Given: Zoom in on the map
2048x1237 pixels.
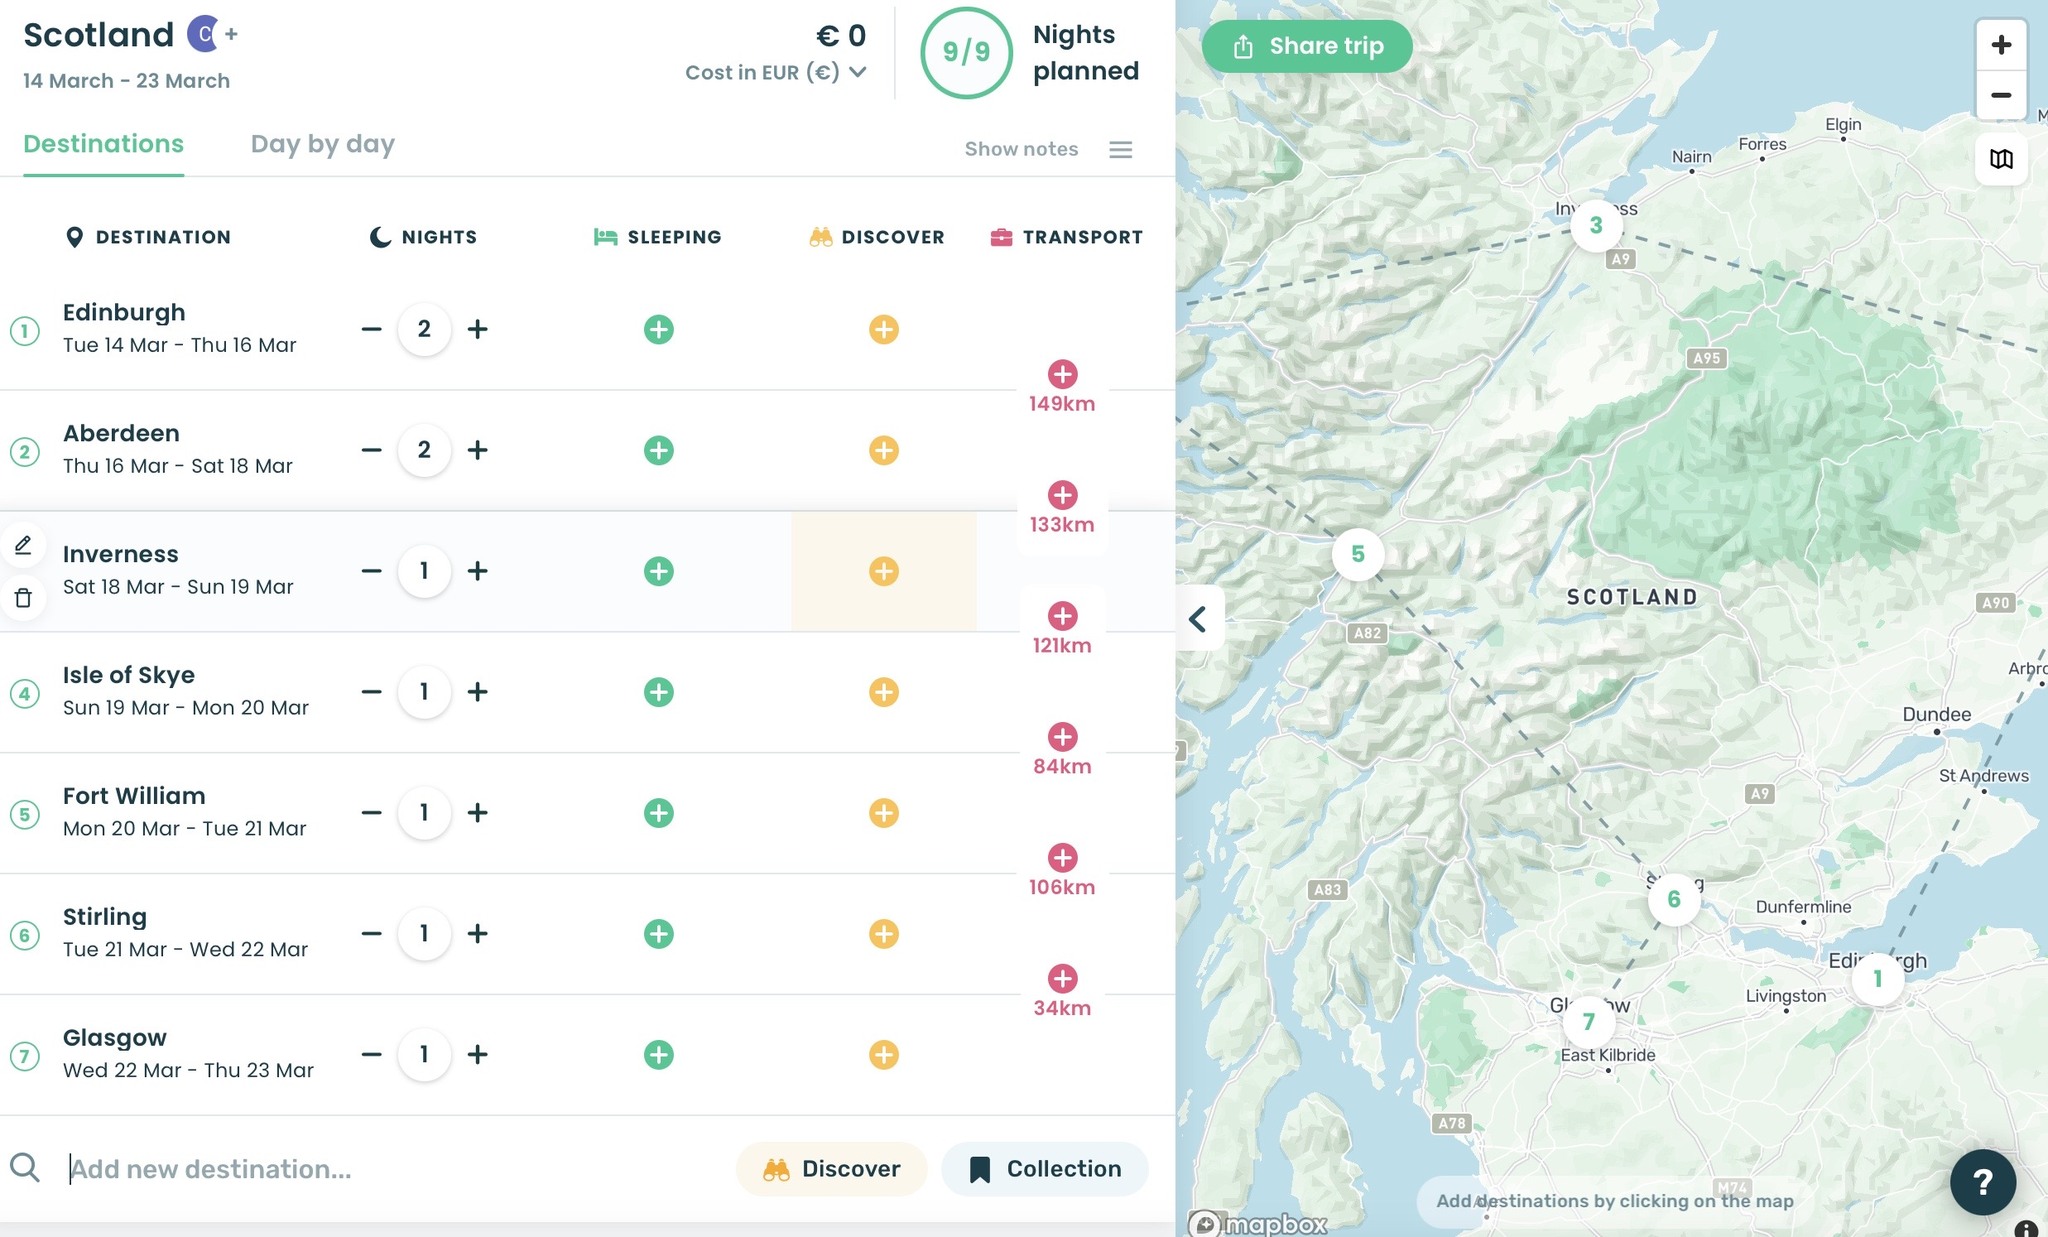Looking at the screenshot, I should (2001, 45).
